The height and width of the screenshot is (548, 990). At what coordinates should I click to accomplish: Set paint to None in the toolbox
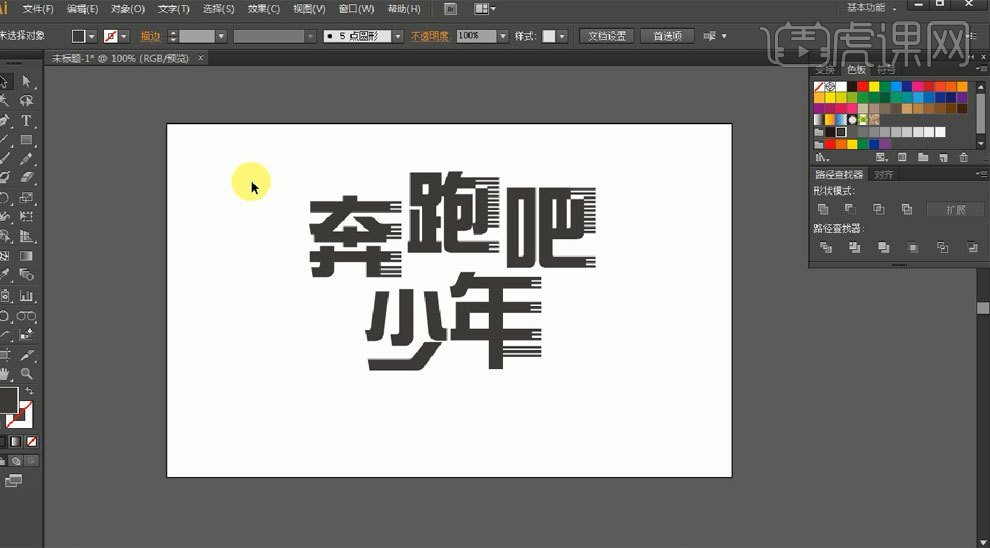pos(33,441)
